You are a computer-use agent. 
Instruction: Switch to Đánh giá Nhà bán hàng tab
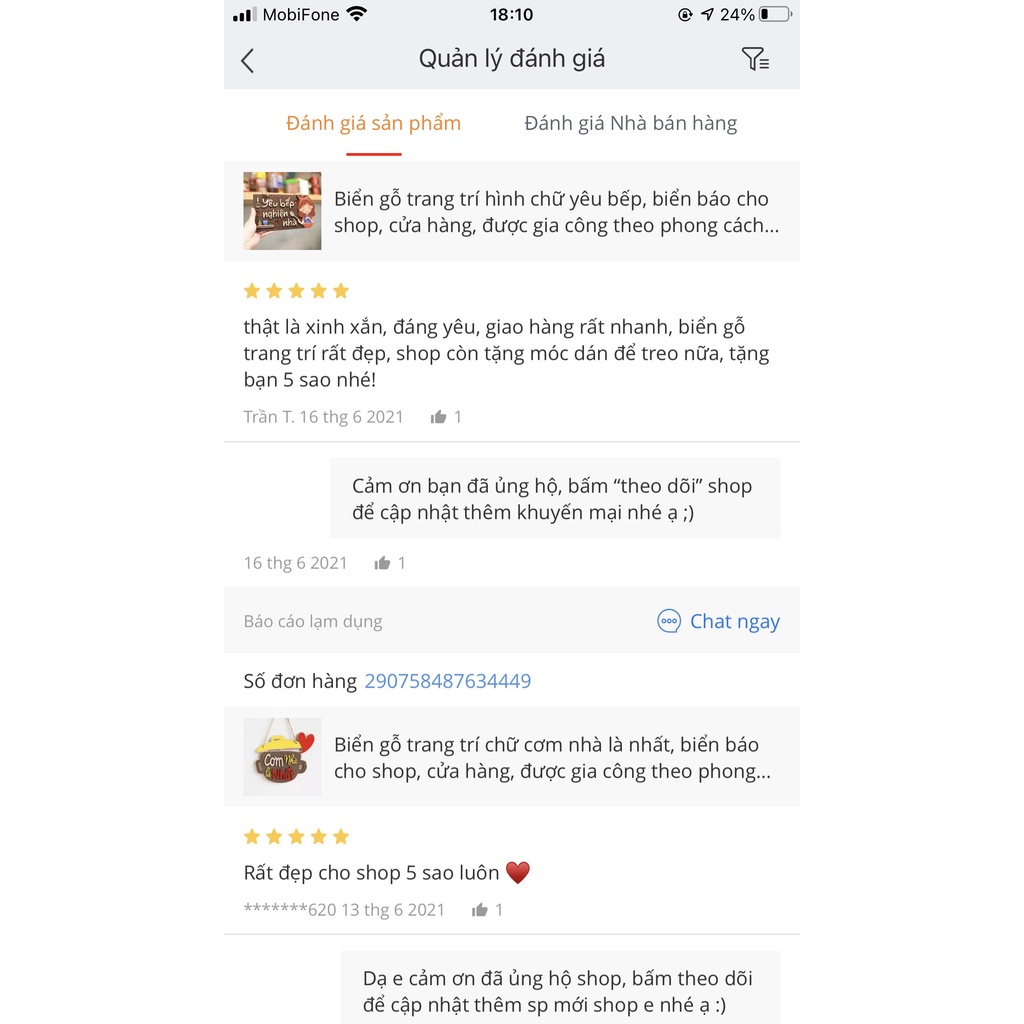(630, 123)
